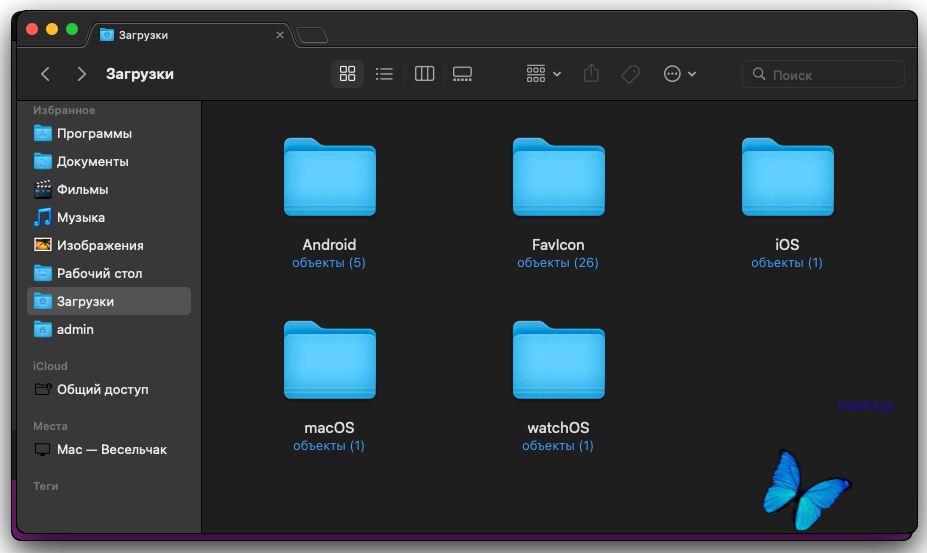Click the Общий доступ shared folder icon
The image size is (927, 553).
pyautogui.click(x=43, y=389)
